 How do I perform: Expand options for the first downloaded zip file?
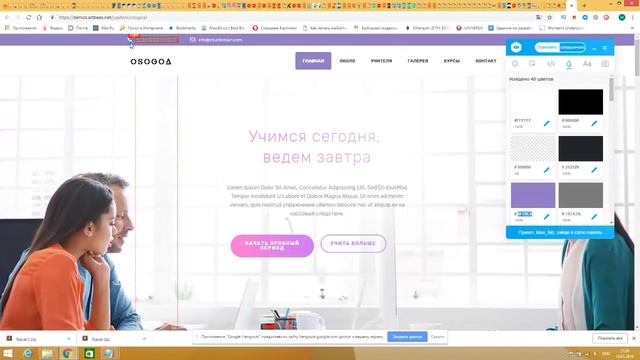[69, 339]
